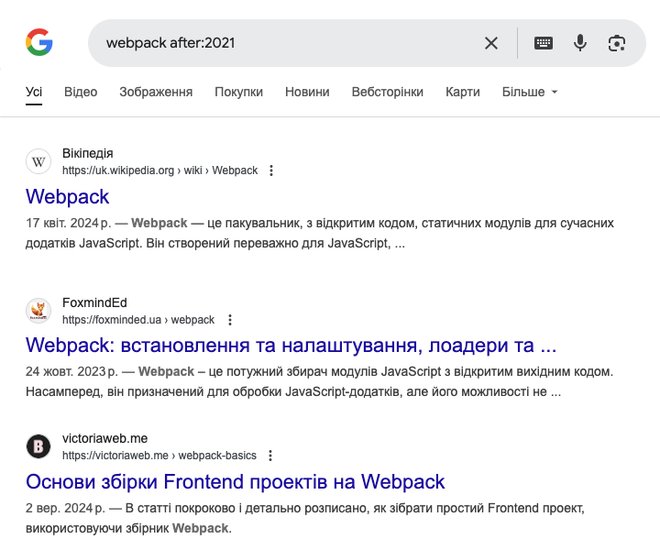This screenshot has width=660, height=550.
Task: Click the Wikipedia favicon
Action: [38, 161]
